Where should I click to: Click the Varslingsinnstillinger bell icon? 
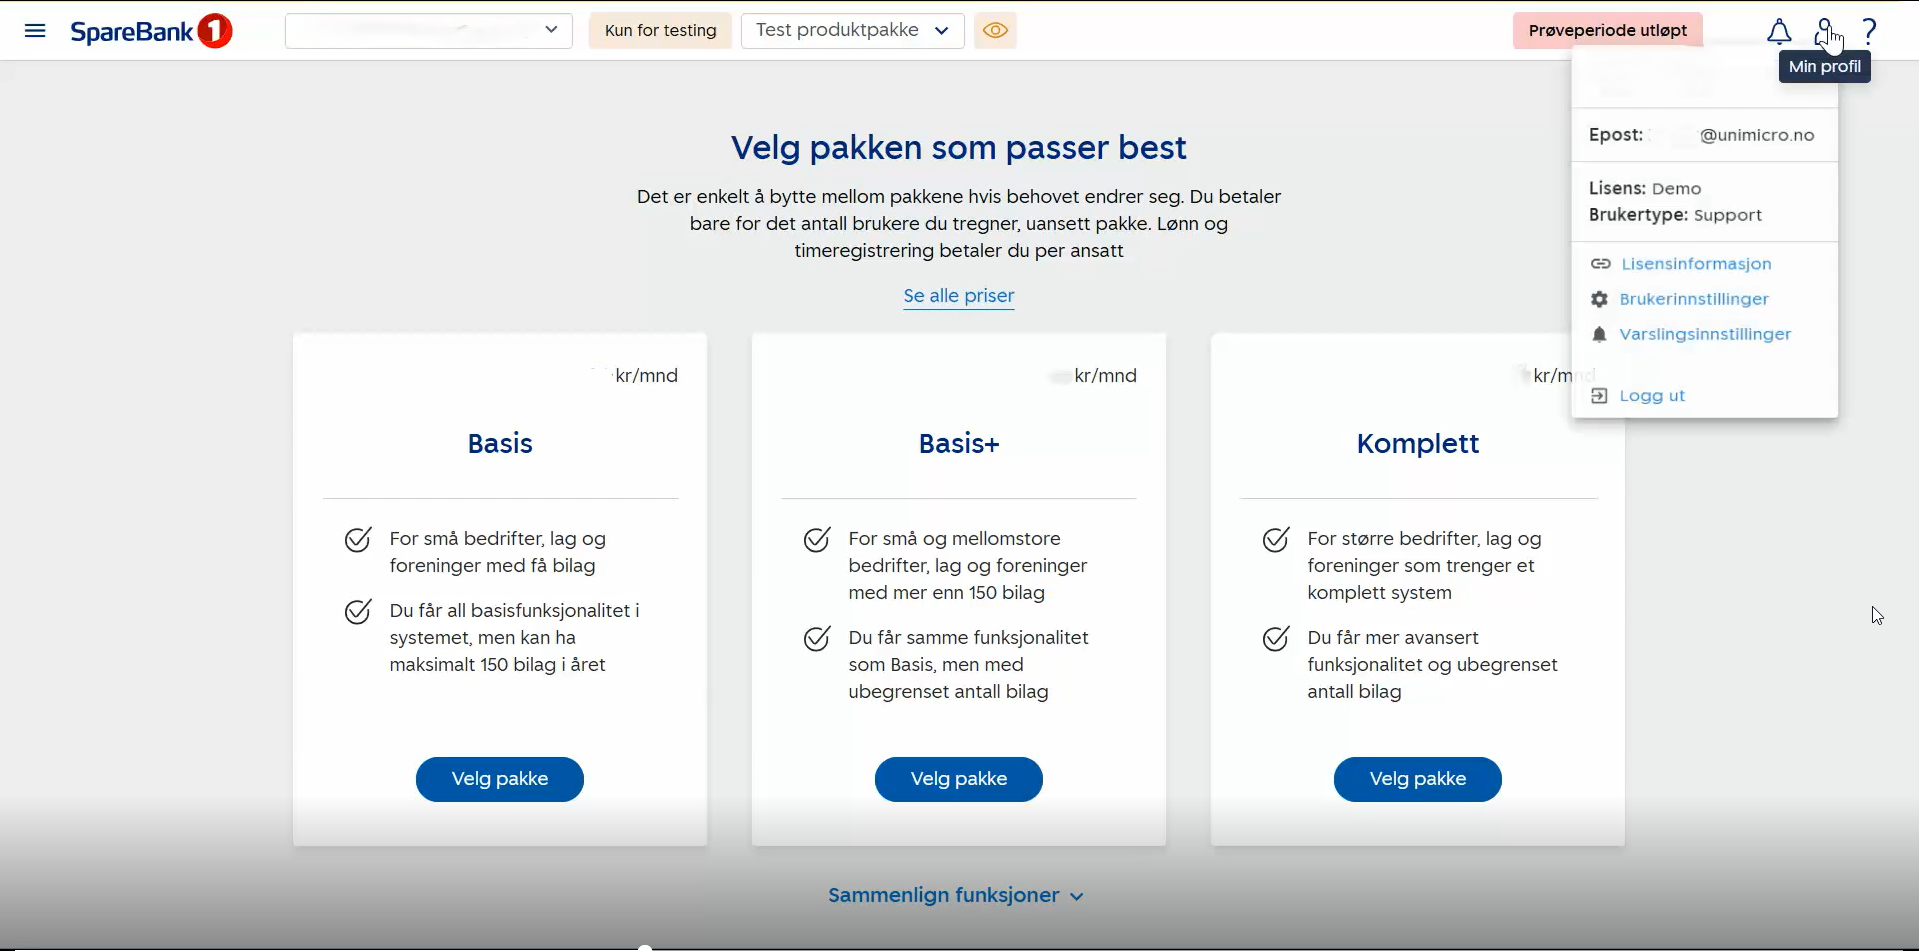tap(1599, 335)
